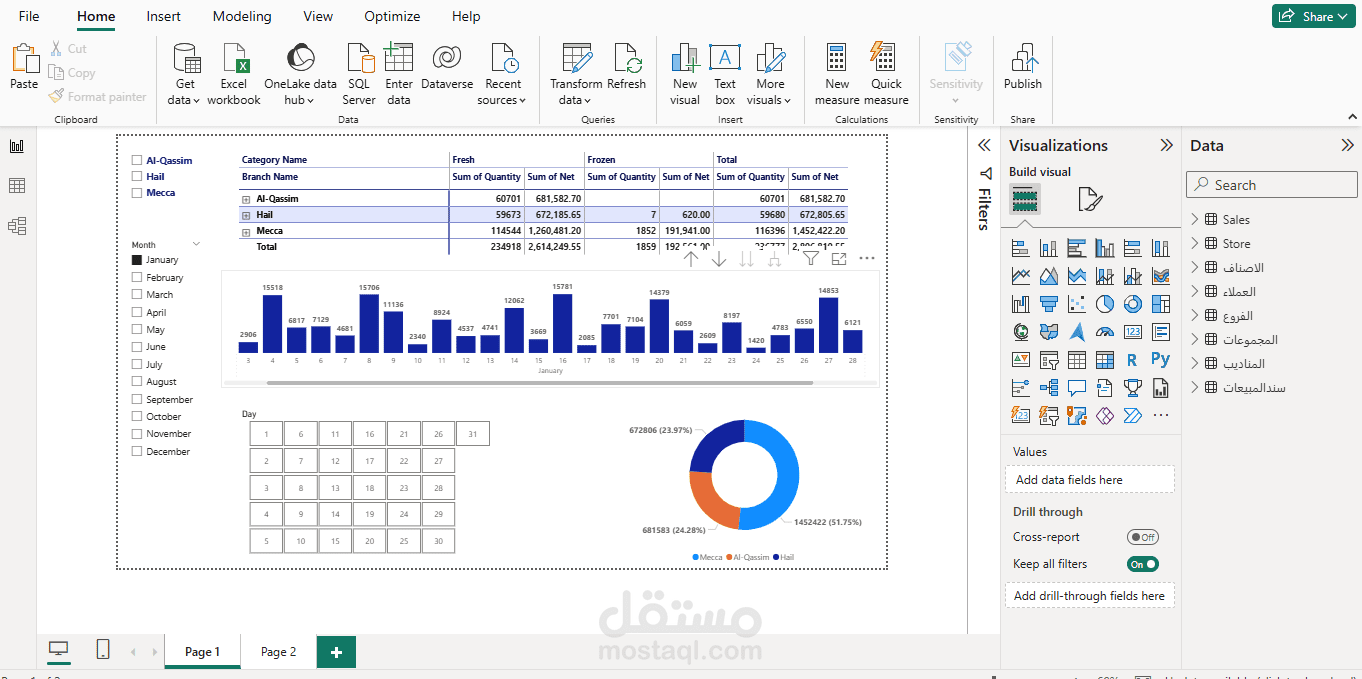Add a Treemap visual
Image resolution: width=1362 pixels, height=679 pixels.
[x=1161, y=304]
